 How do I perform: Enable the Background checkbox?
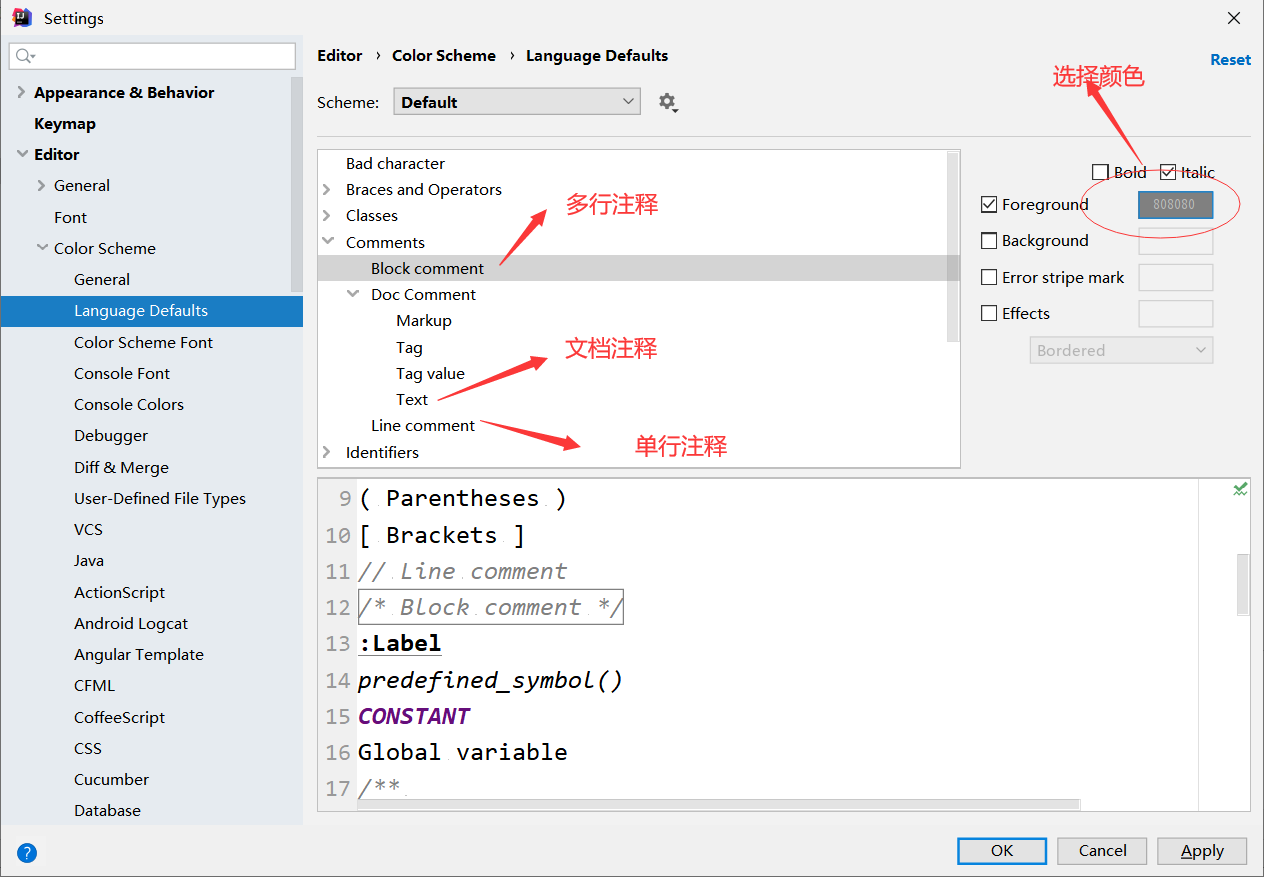point(989,240)
